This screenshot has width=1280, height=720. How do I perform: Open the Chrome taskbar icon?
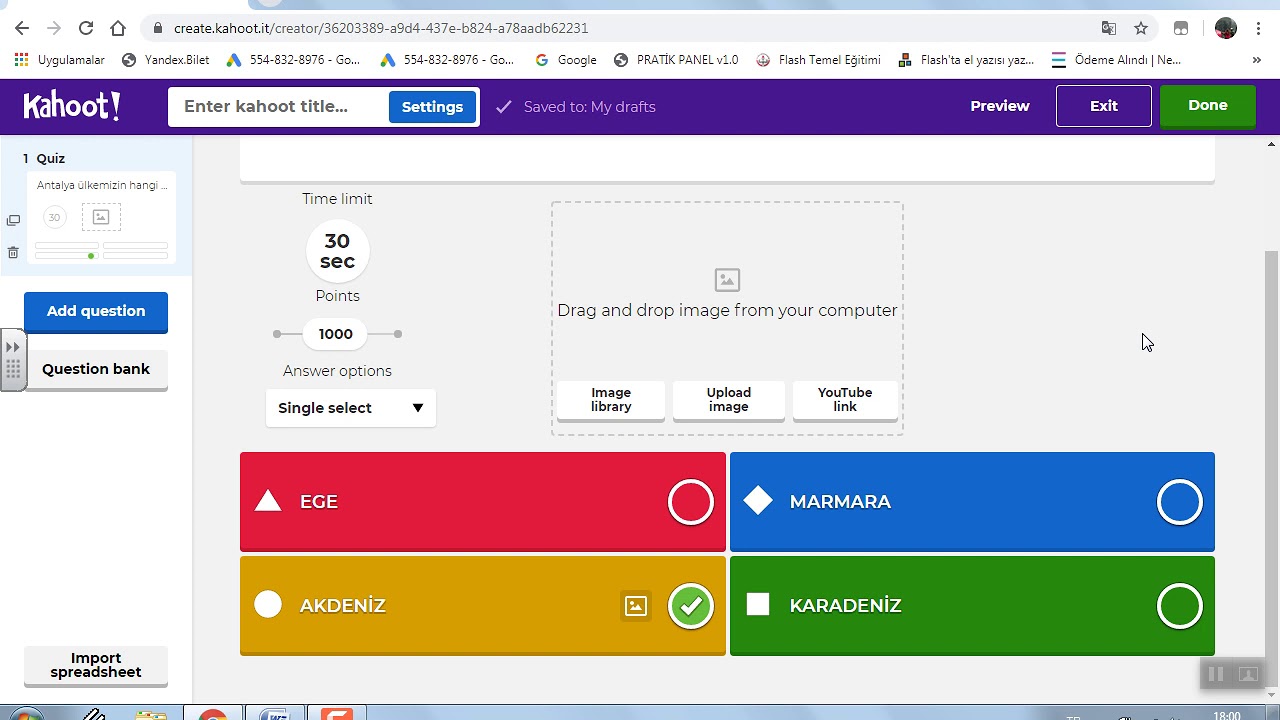[213, 714]
